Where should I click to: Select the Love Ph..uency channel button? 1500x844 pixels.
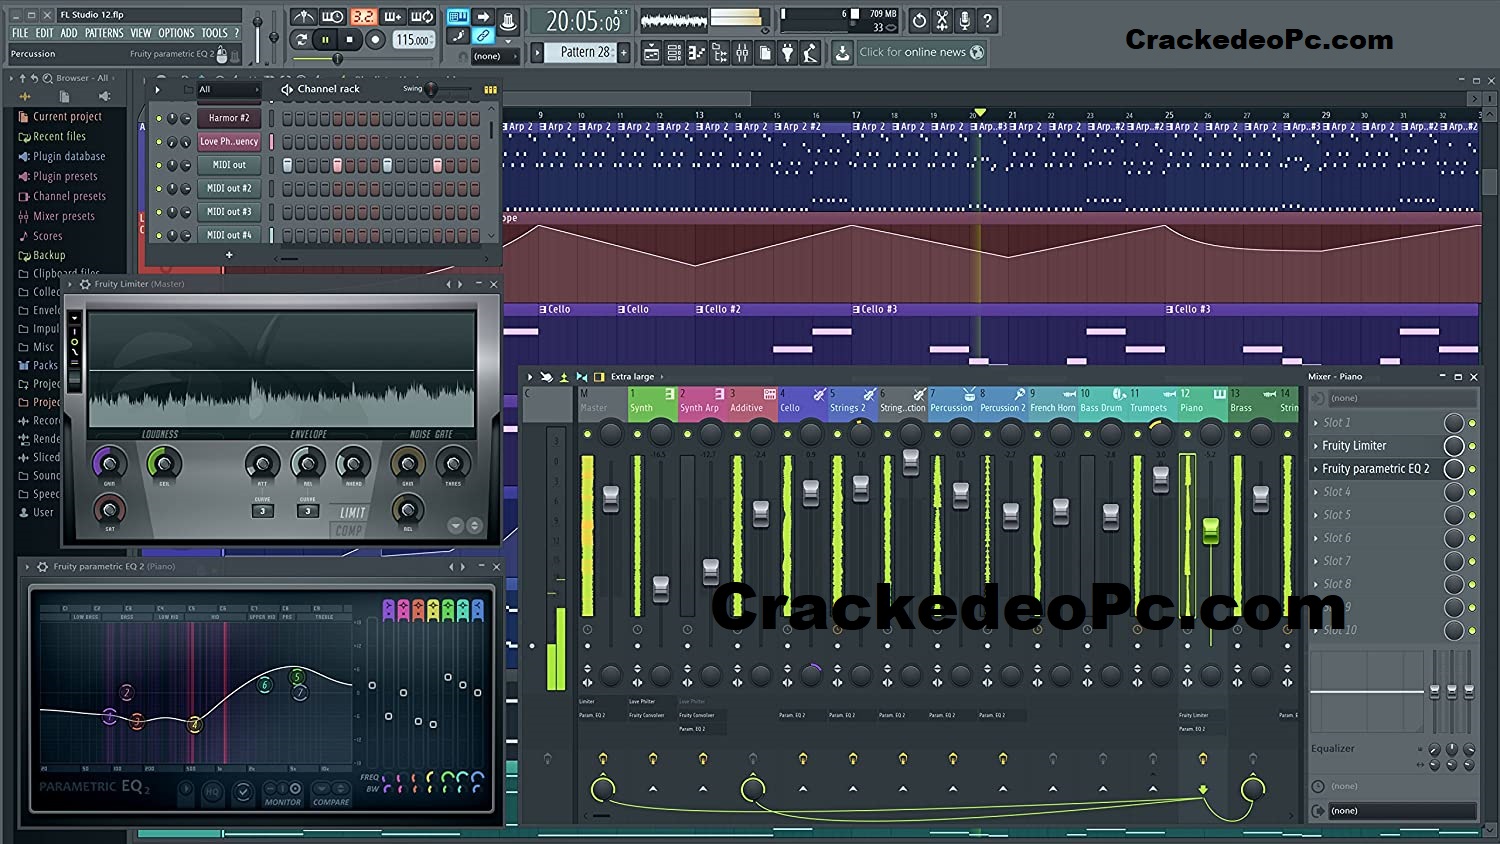pyautogui.click(x=229, y=141)
